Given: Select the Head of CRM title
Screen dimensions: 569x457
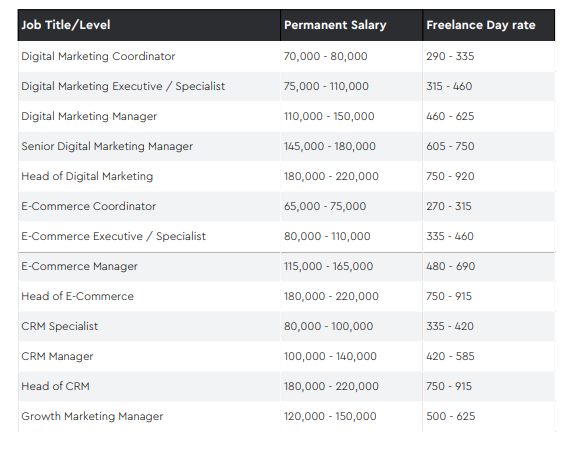Looking at the screenshot, I should point(55,386).
